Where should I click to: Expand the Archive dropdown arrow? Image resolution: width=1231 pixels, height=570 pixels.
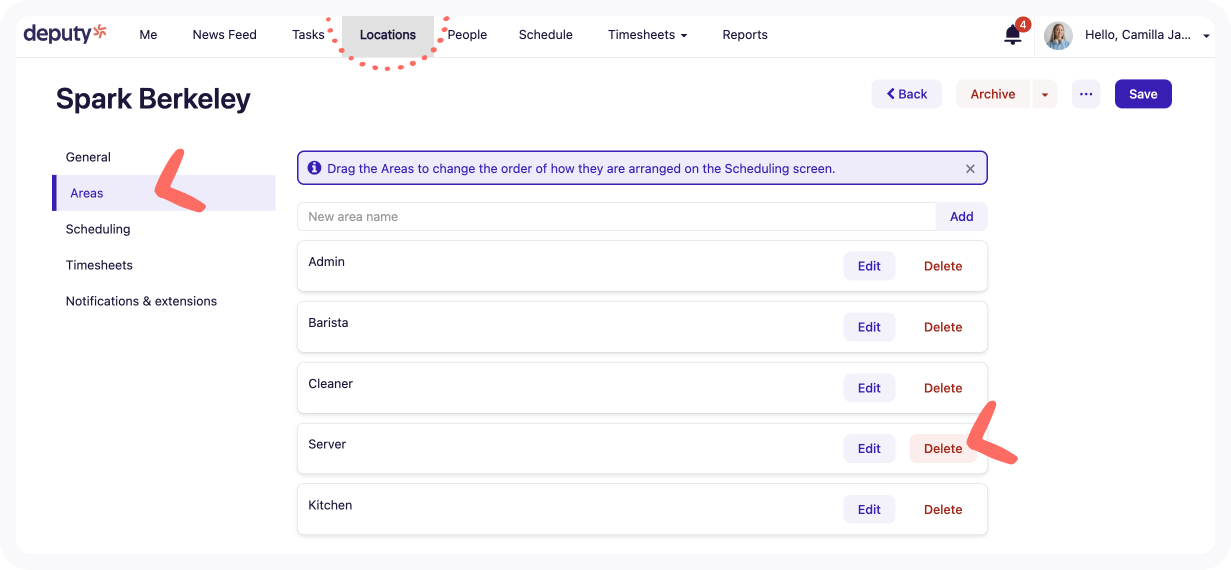coord(1045,94)
